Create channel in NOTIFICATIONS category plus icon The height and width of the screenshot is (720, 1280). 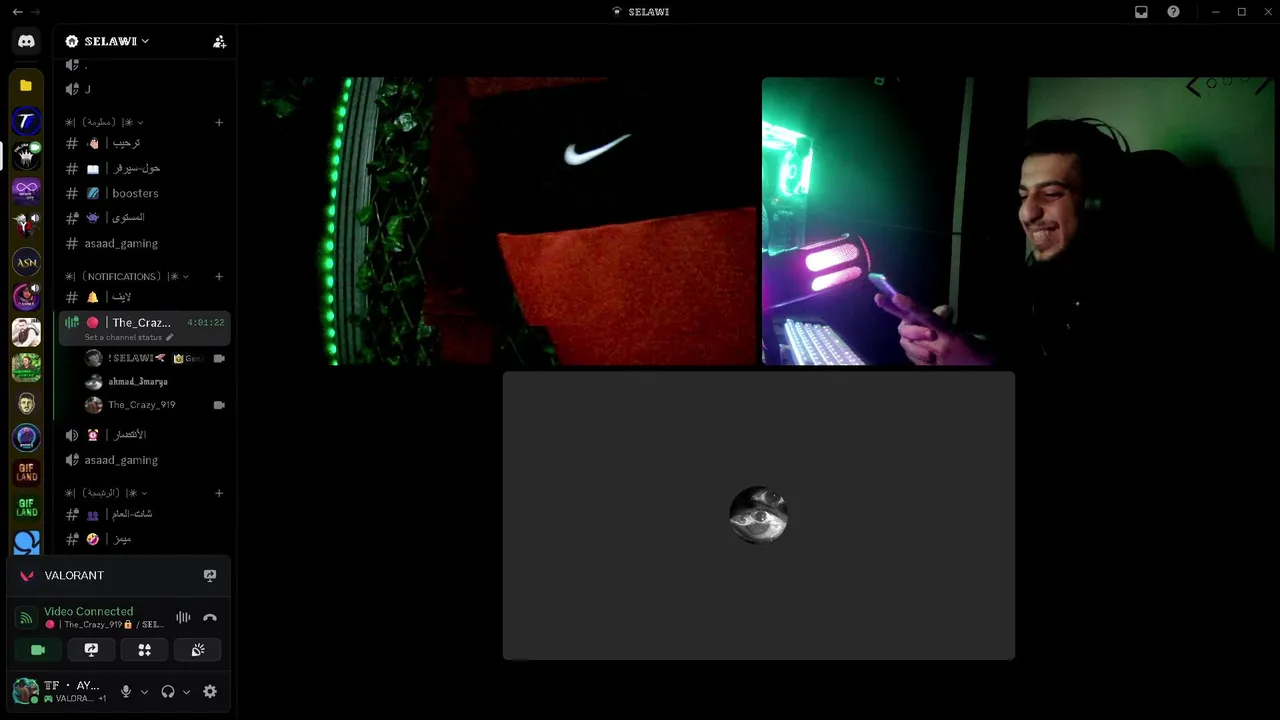click(219, 276)
